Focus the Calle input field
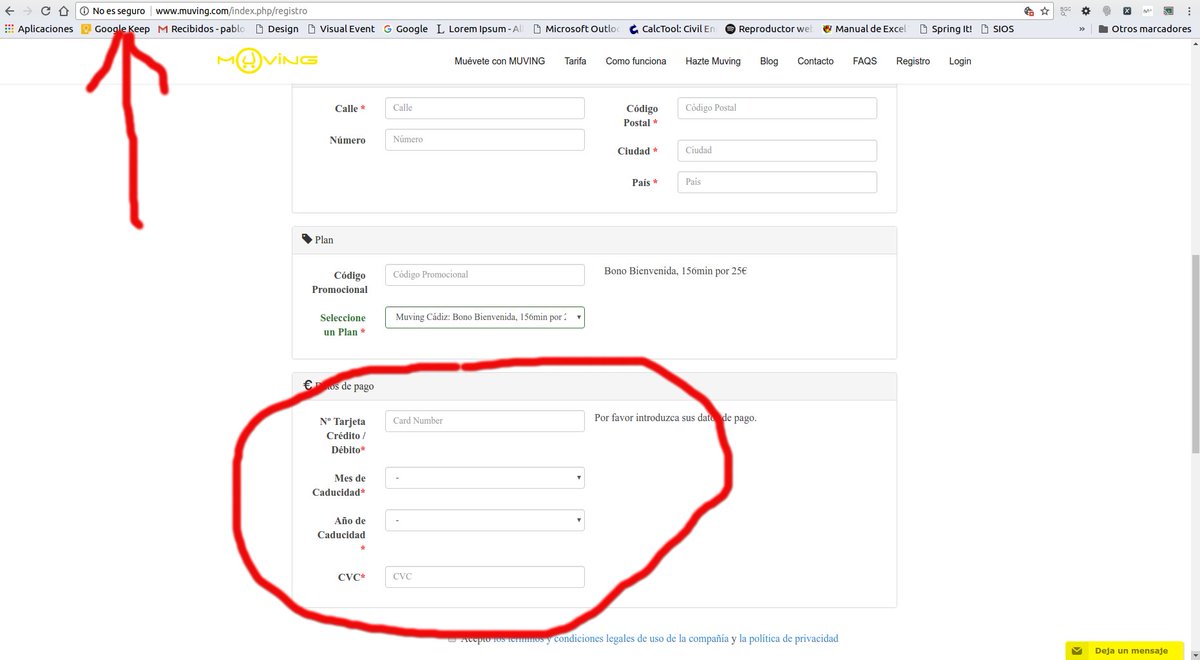Viewport: 1200px width, 660px height. point(485,108)
